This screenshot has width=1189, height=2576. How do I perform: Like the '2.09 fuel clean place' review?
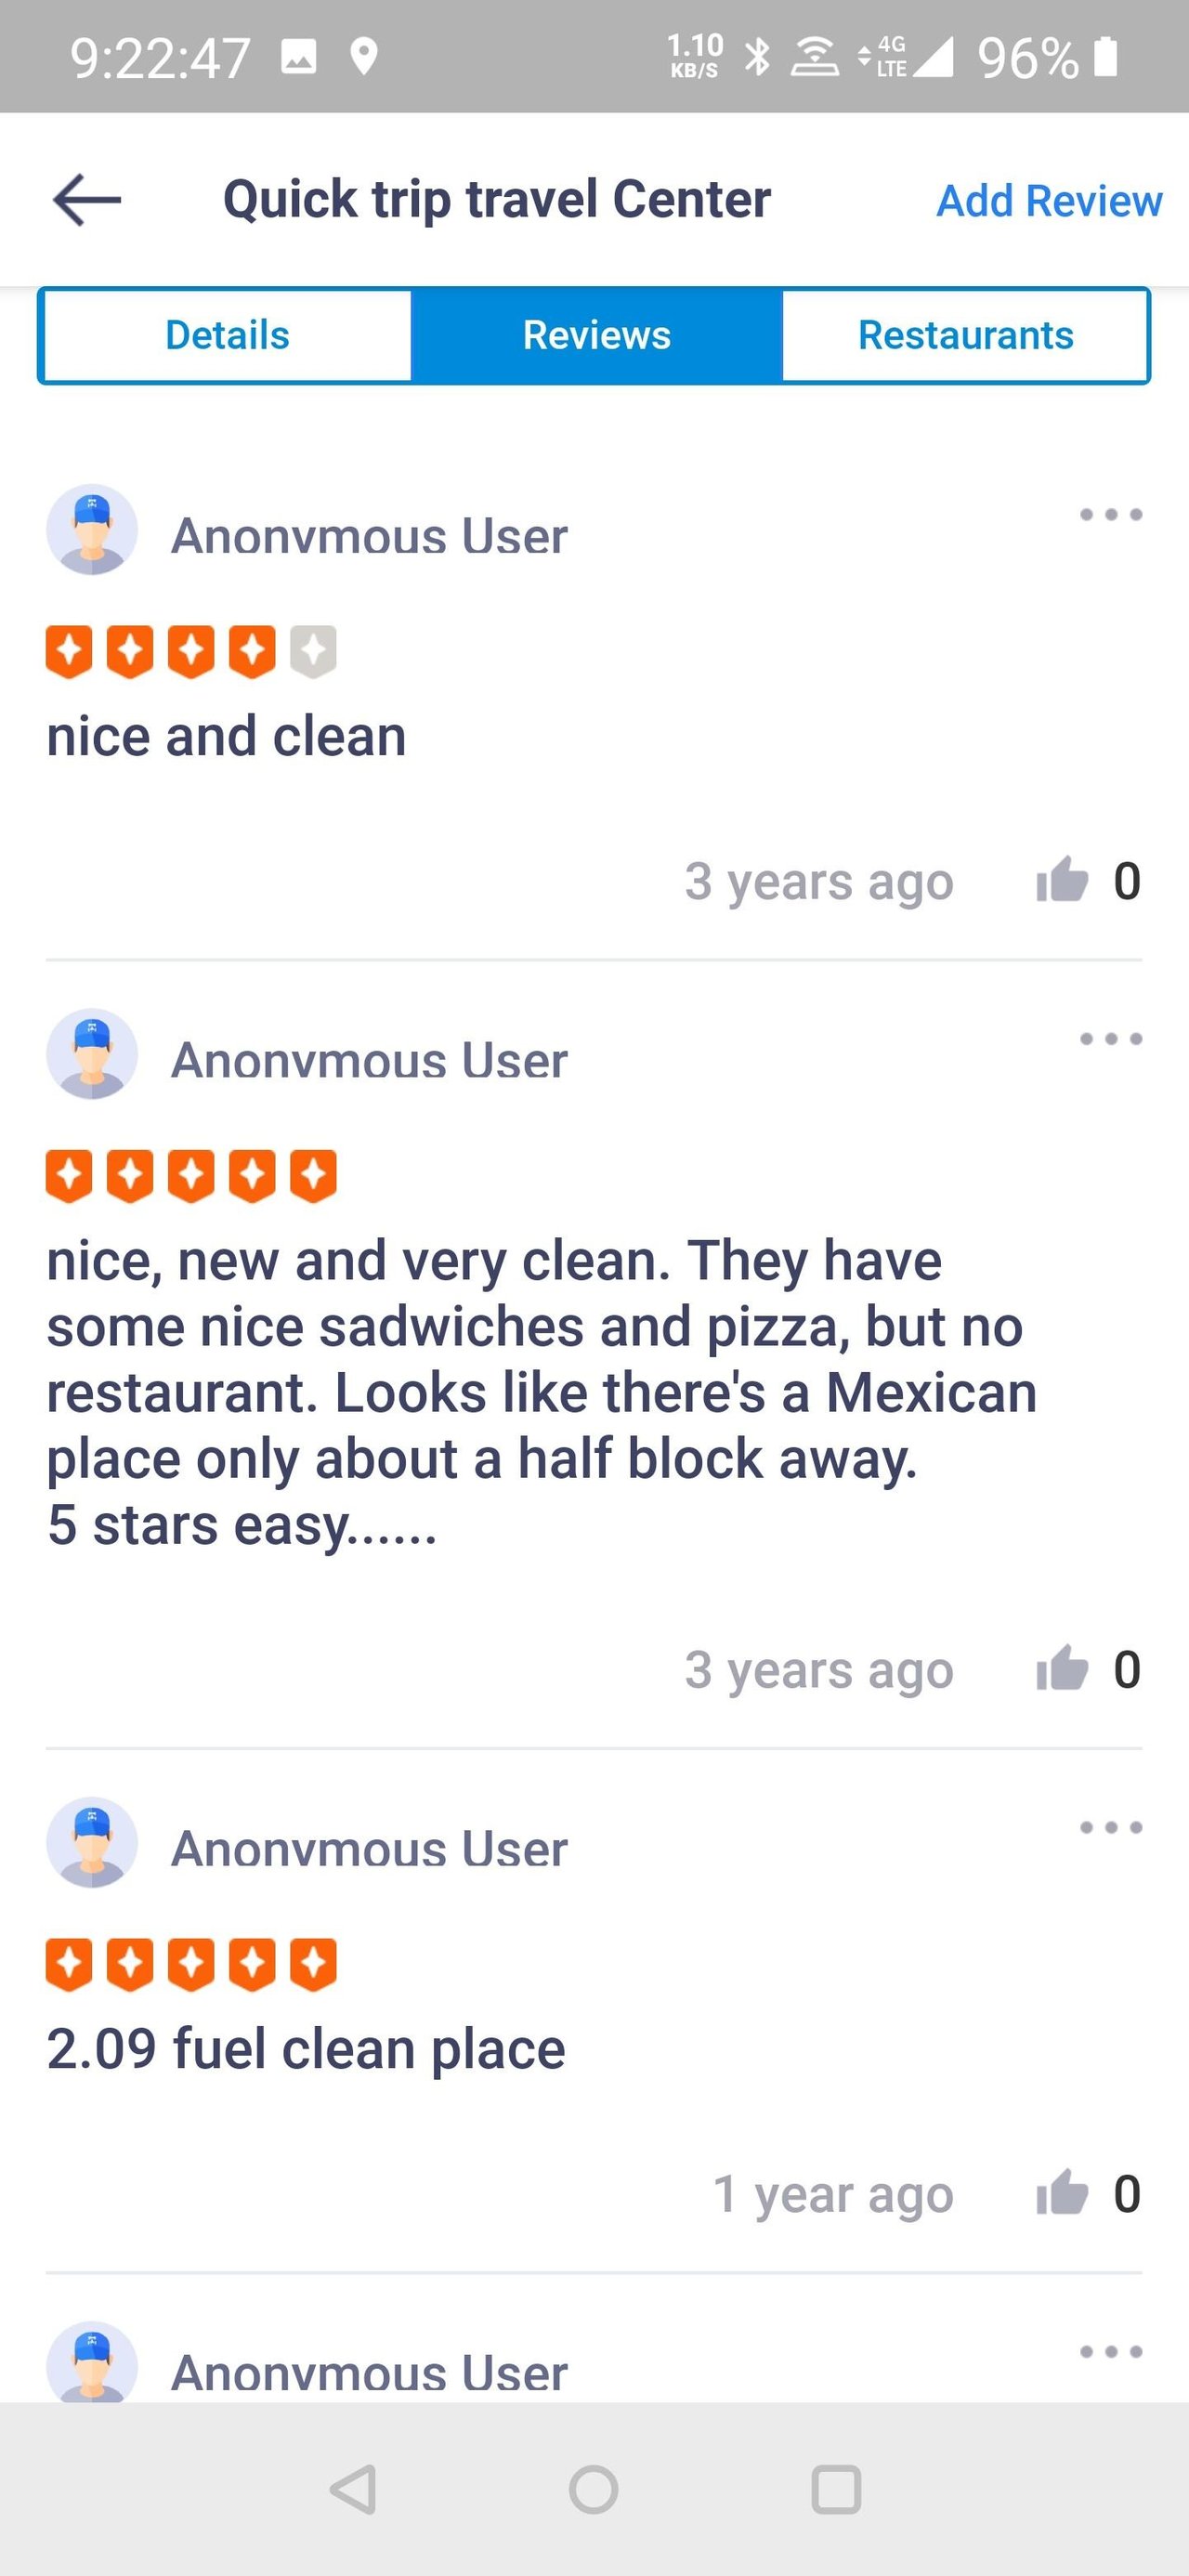1062,2193
